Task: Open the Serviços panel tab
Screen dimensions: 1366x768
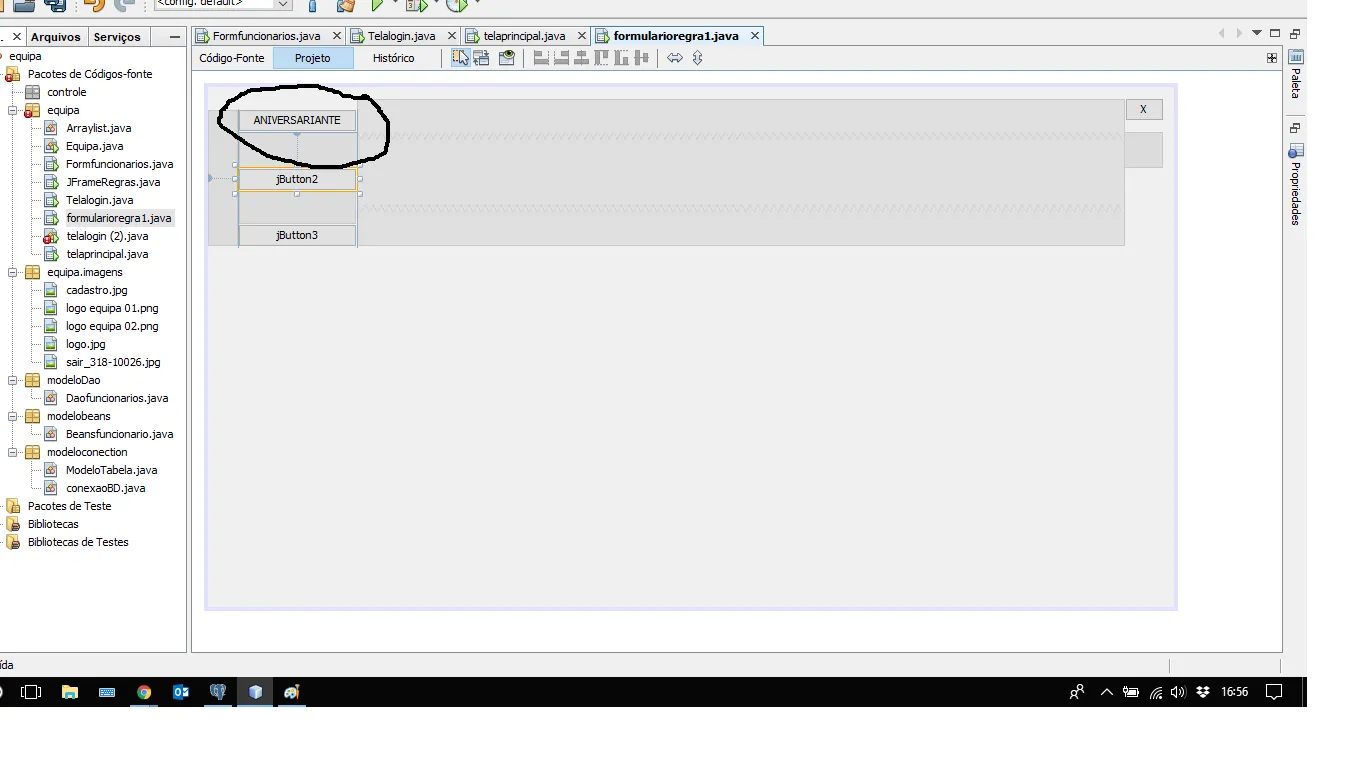Action: coord(117,37)
